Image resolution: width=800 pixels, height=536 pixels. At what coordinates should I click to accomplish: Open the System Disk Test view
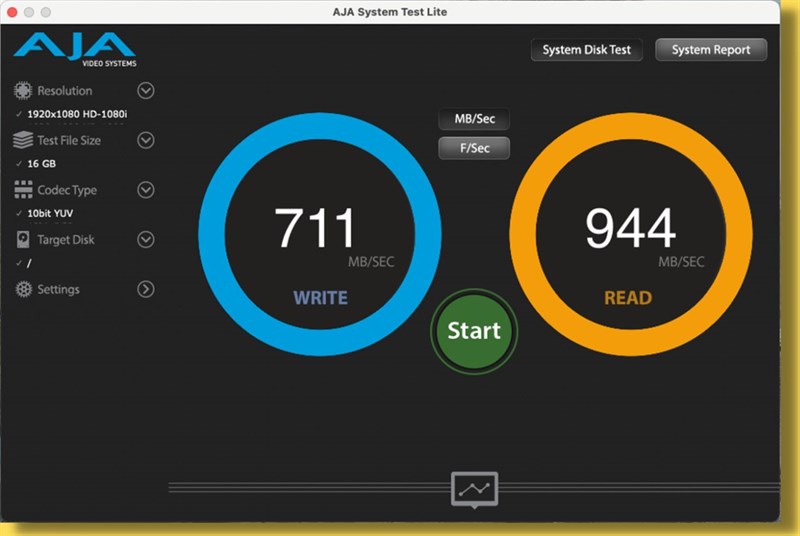tap(587, 50)
